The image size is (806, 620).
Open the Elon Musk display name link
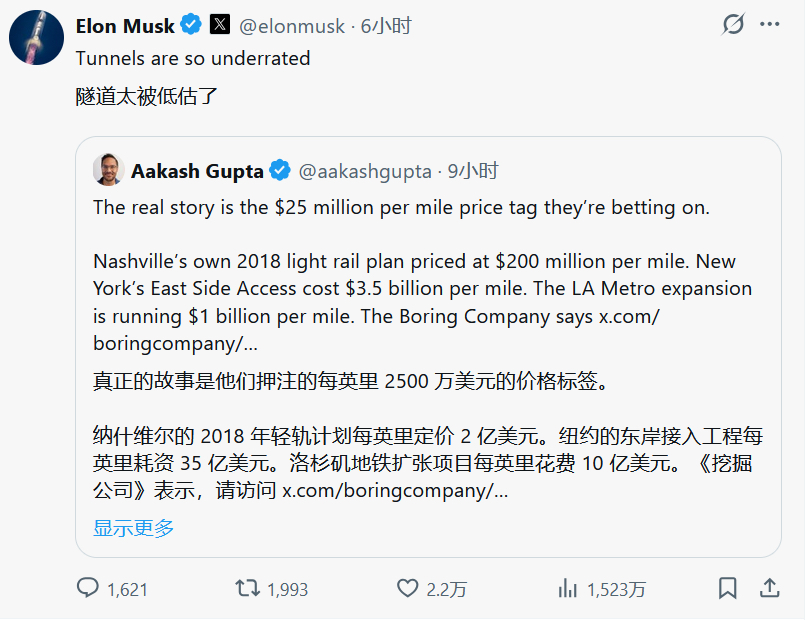pos(125,25)
